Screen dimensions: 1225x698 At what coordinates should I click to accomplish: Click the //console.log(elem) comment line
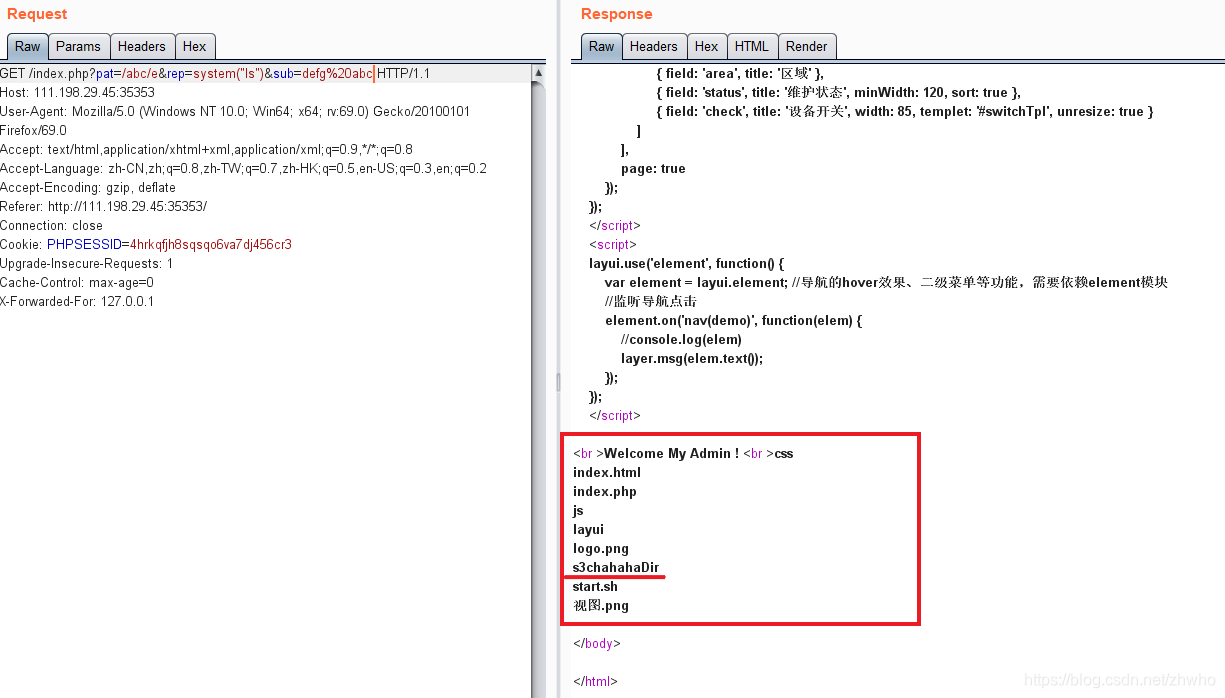pyautogui.click(x=681, y=339)
